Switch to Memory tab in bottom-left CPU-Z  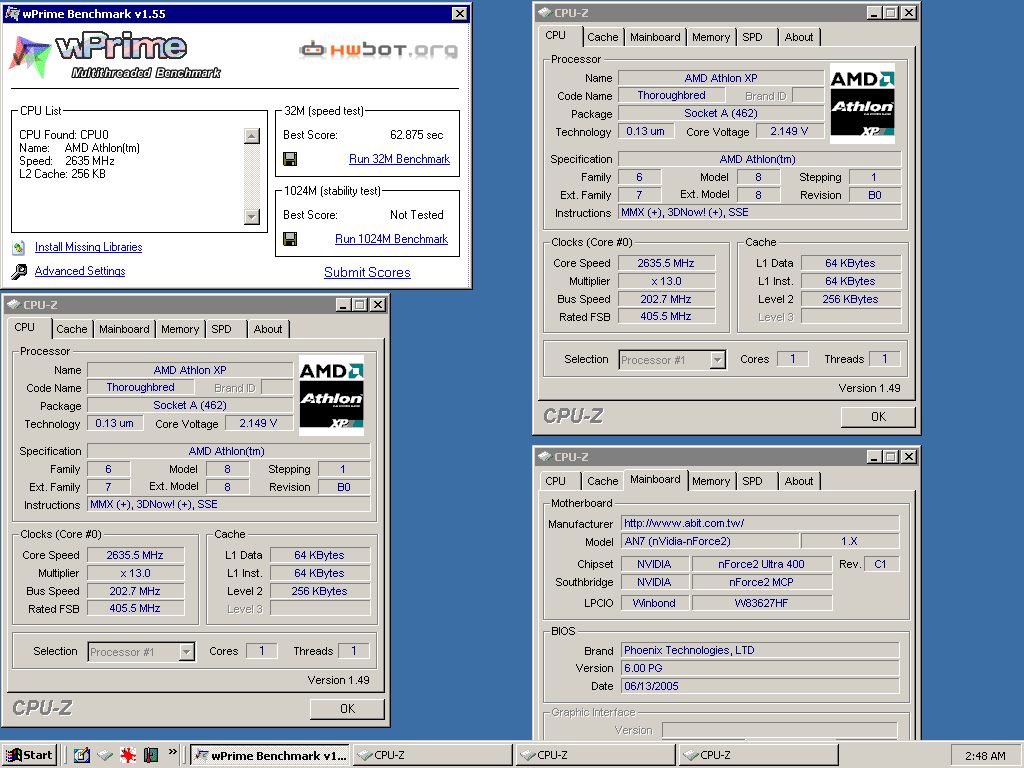180,329
